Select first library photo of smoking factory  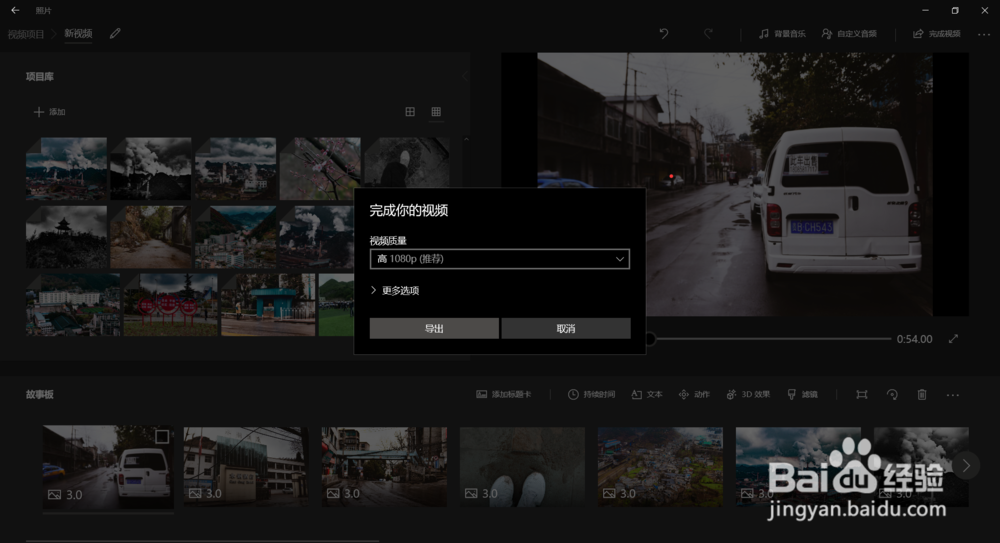(66, 168)
